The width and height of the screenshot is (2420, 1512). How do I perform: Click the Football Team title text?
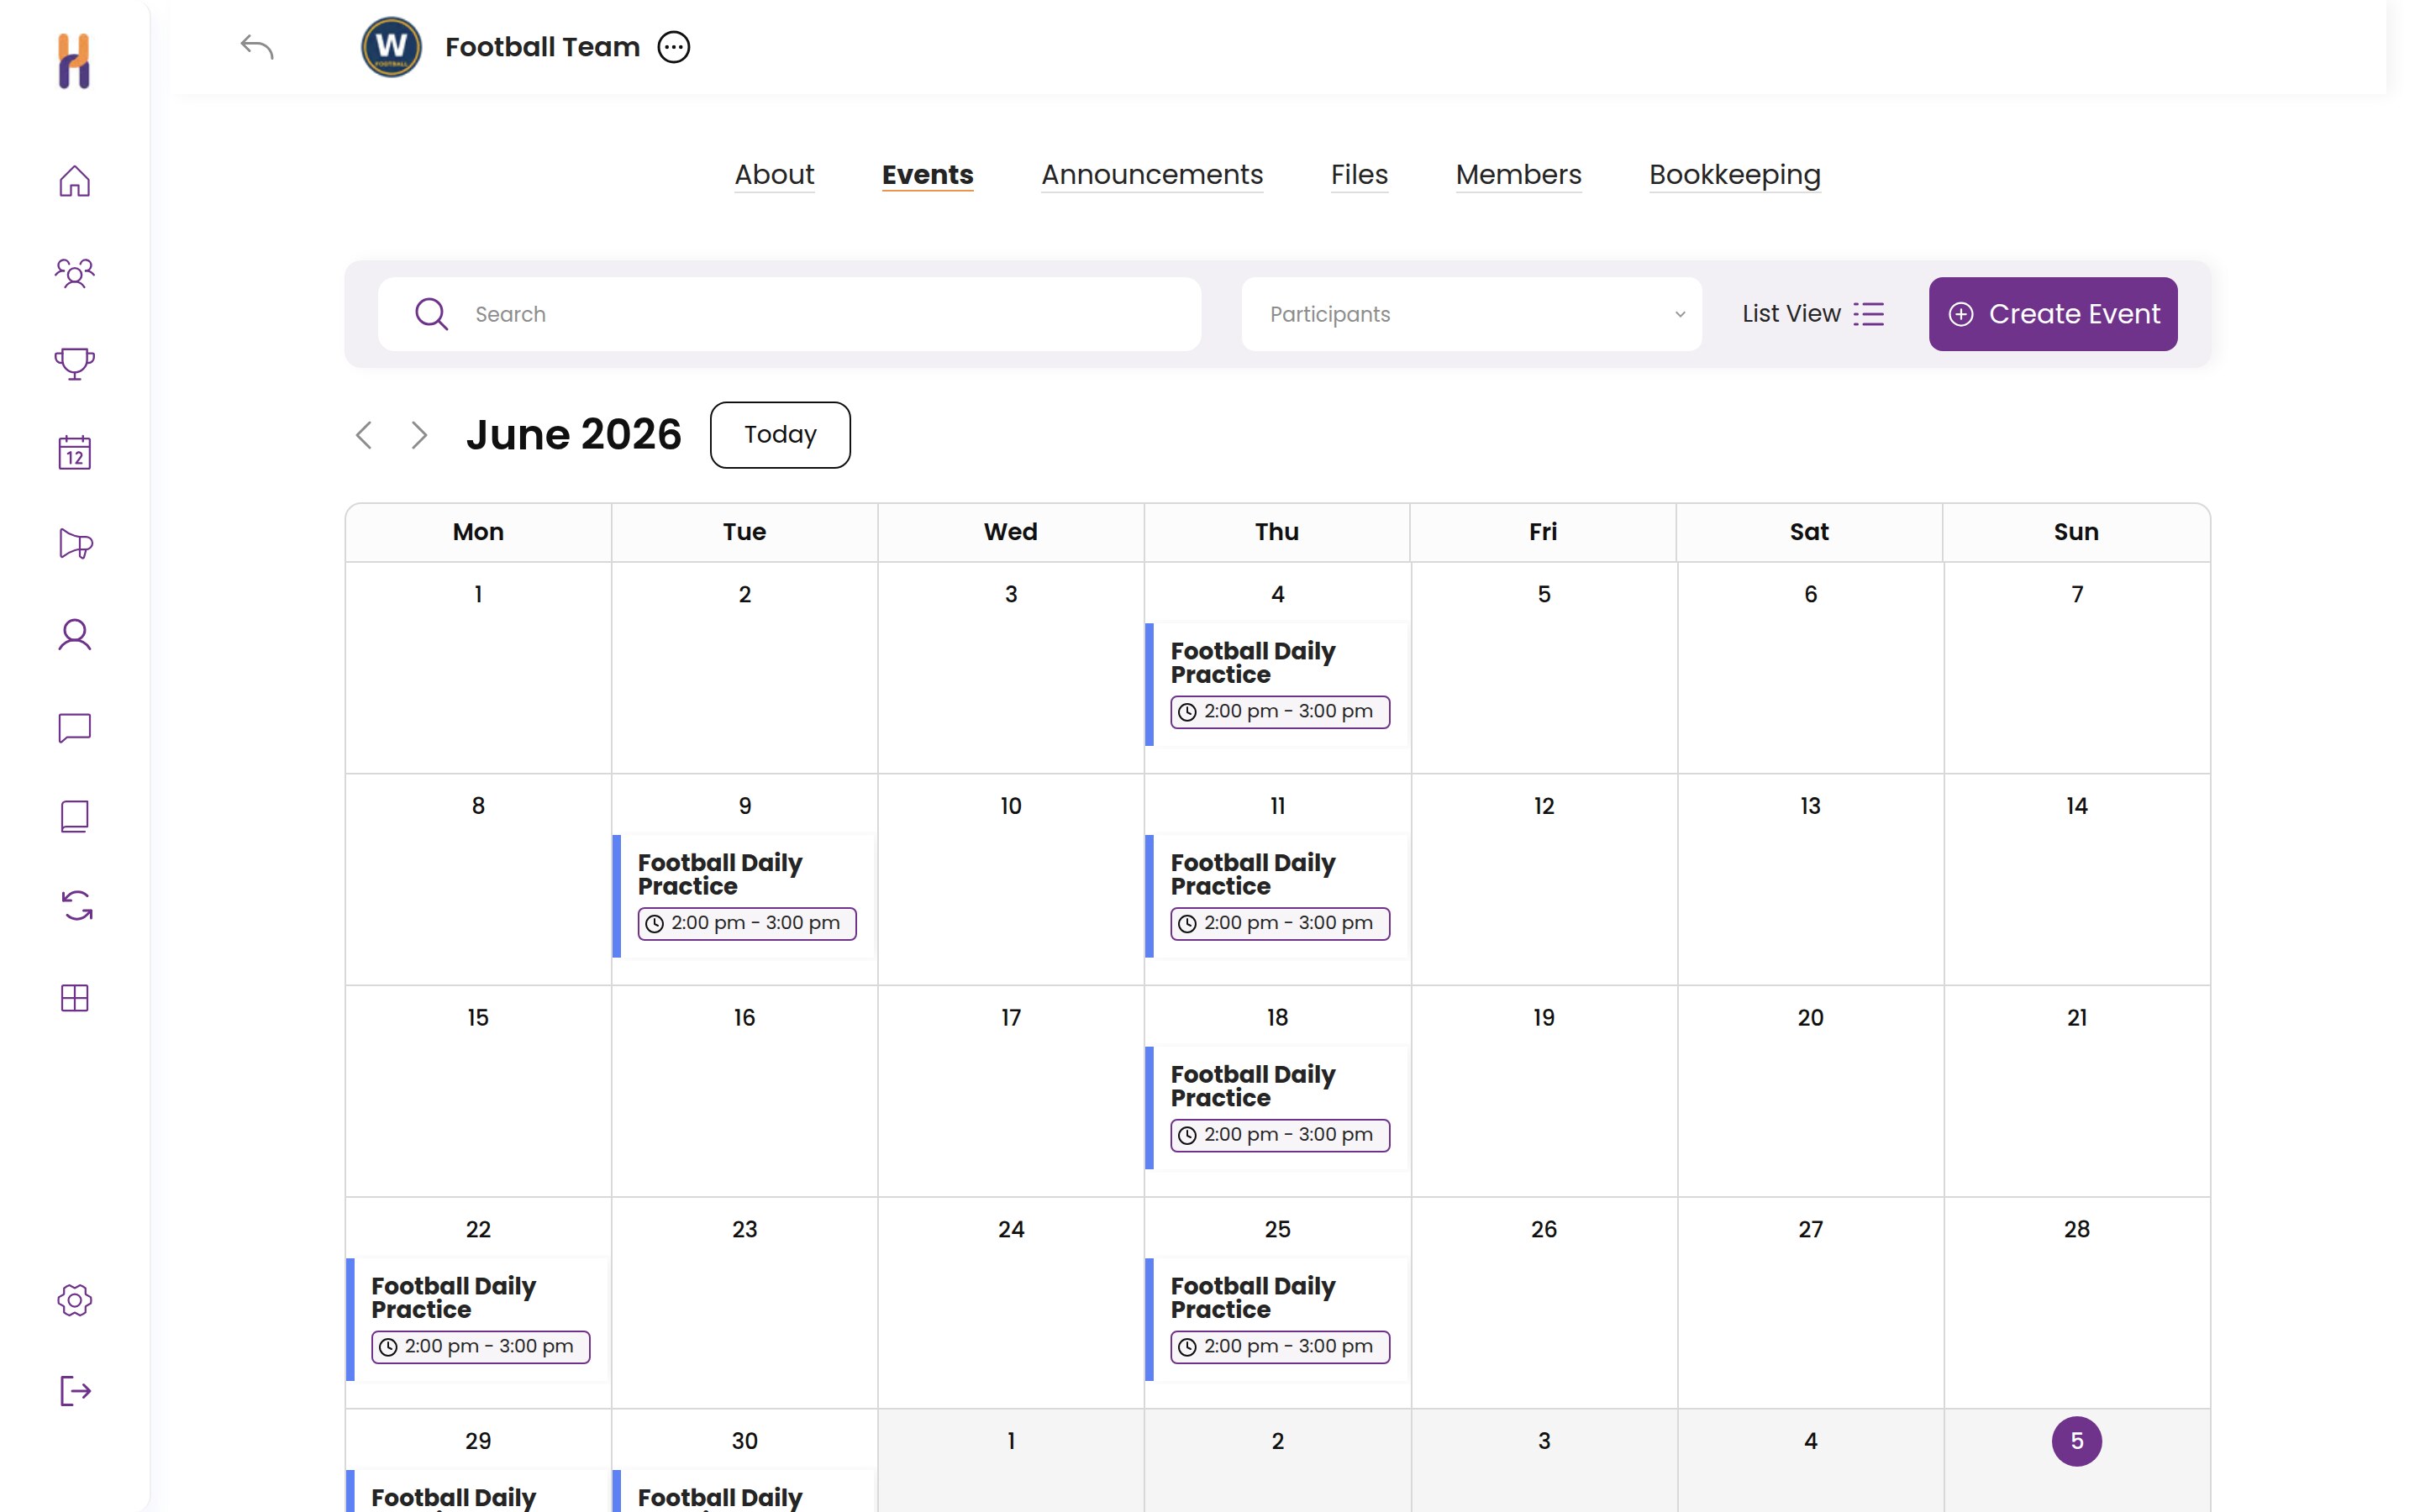pyautogui.click(x=542, y=47)
